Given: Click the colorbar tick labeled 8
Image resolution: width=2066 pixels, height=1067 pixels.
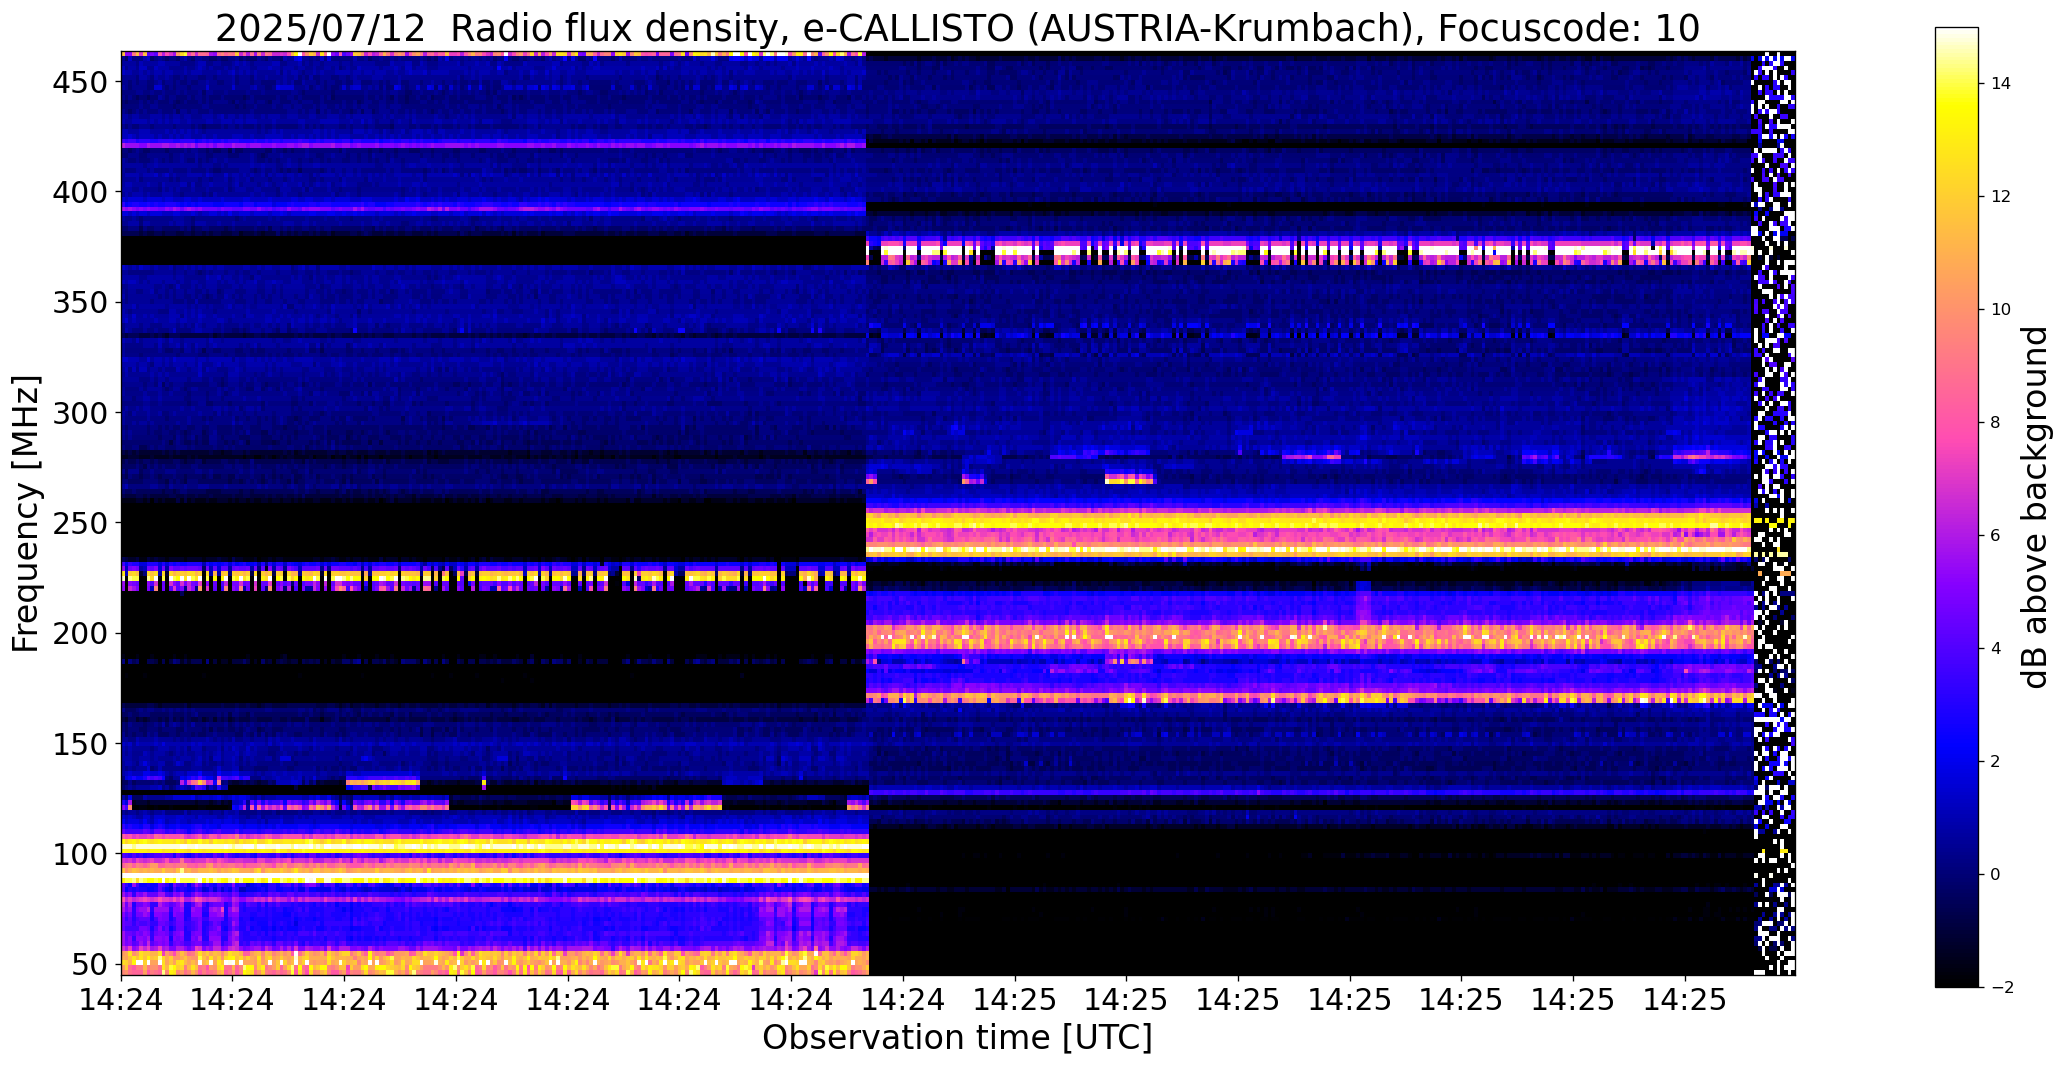Looking at the screenshot, I should coord(1995,423).
